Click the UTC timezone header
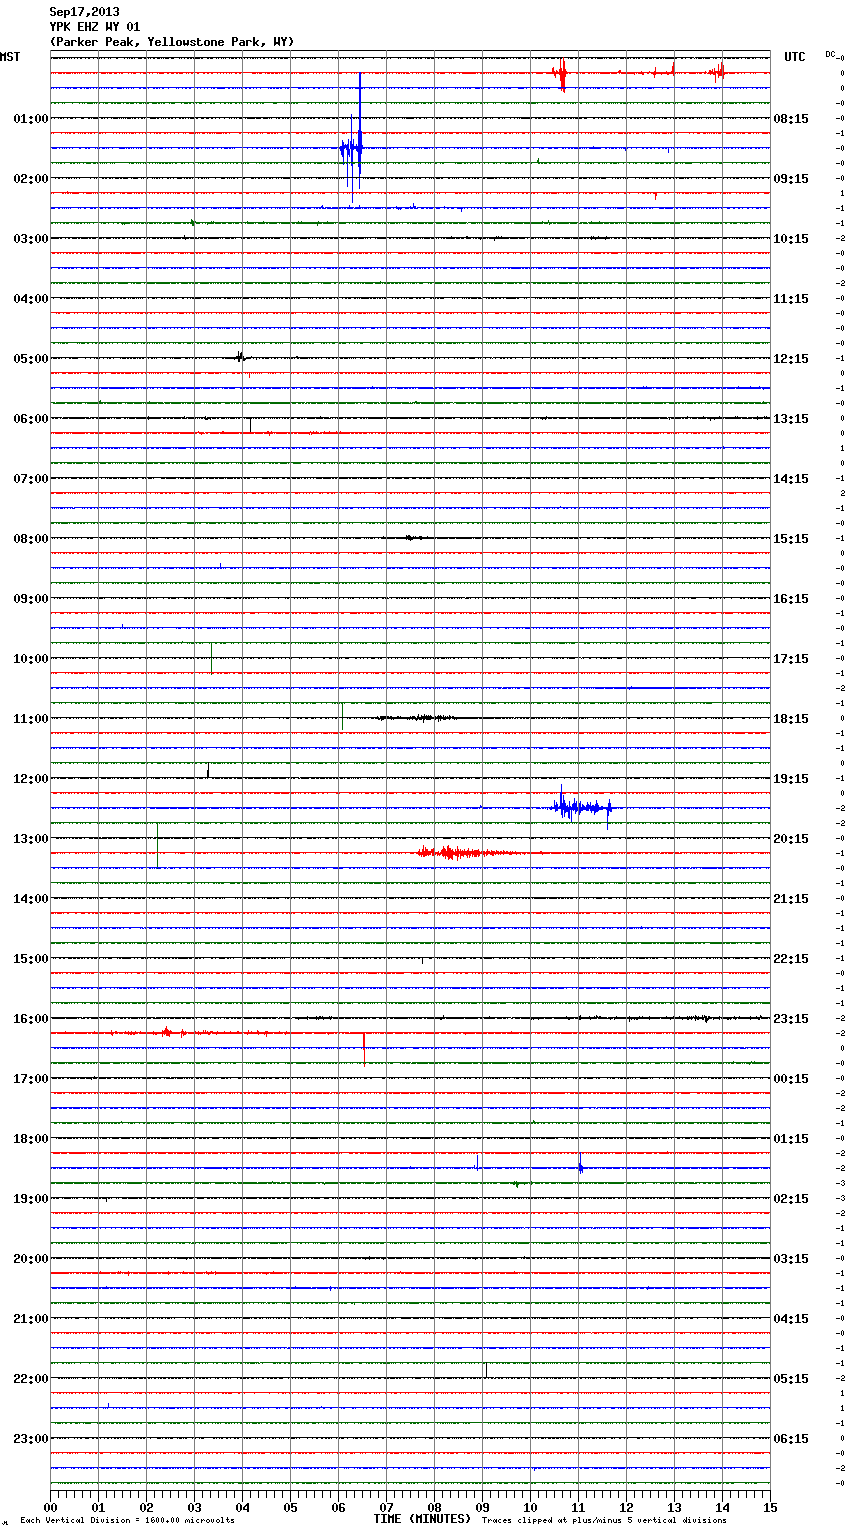Image resolution: width=850 pixels, height=1534 pixels. coord(795,57)
